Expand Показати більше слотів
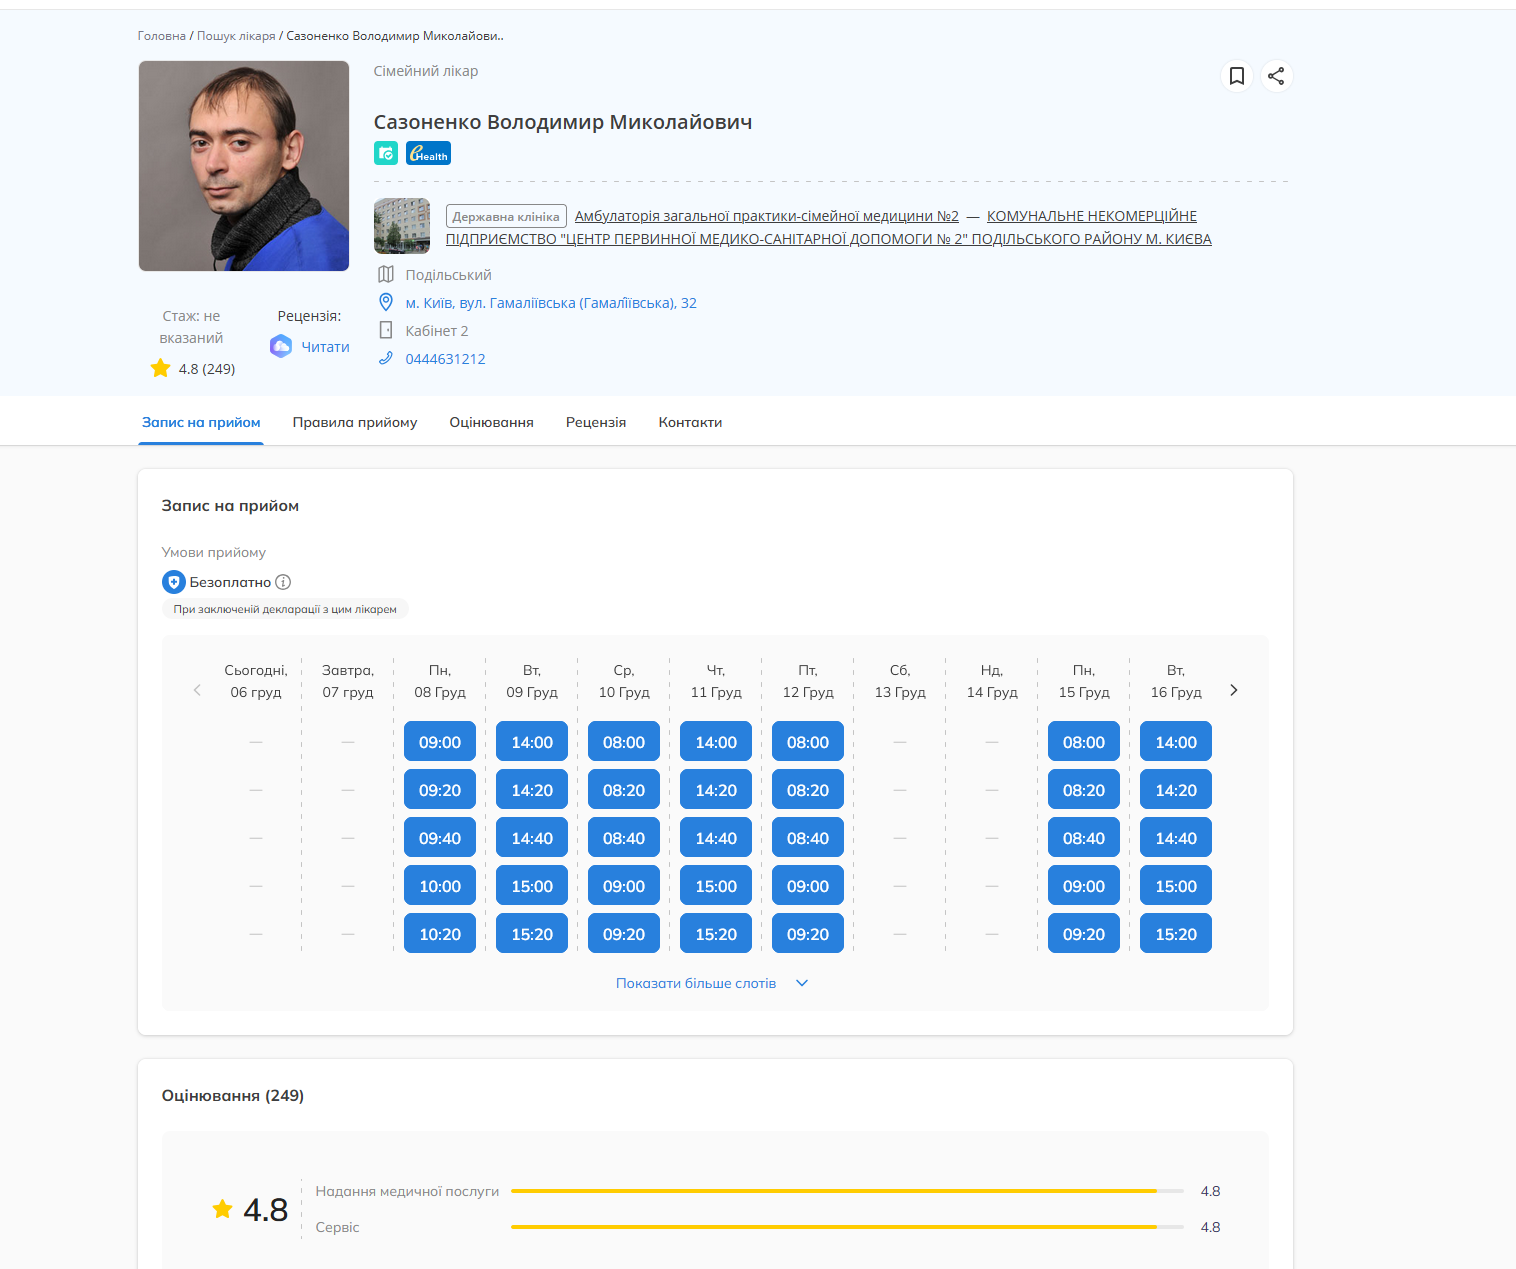Screen dimensions: 1516x1269 (711, 983)
